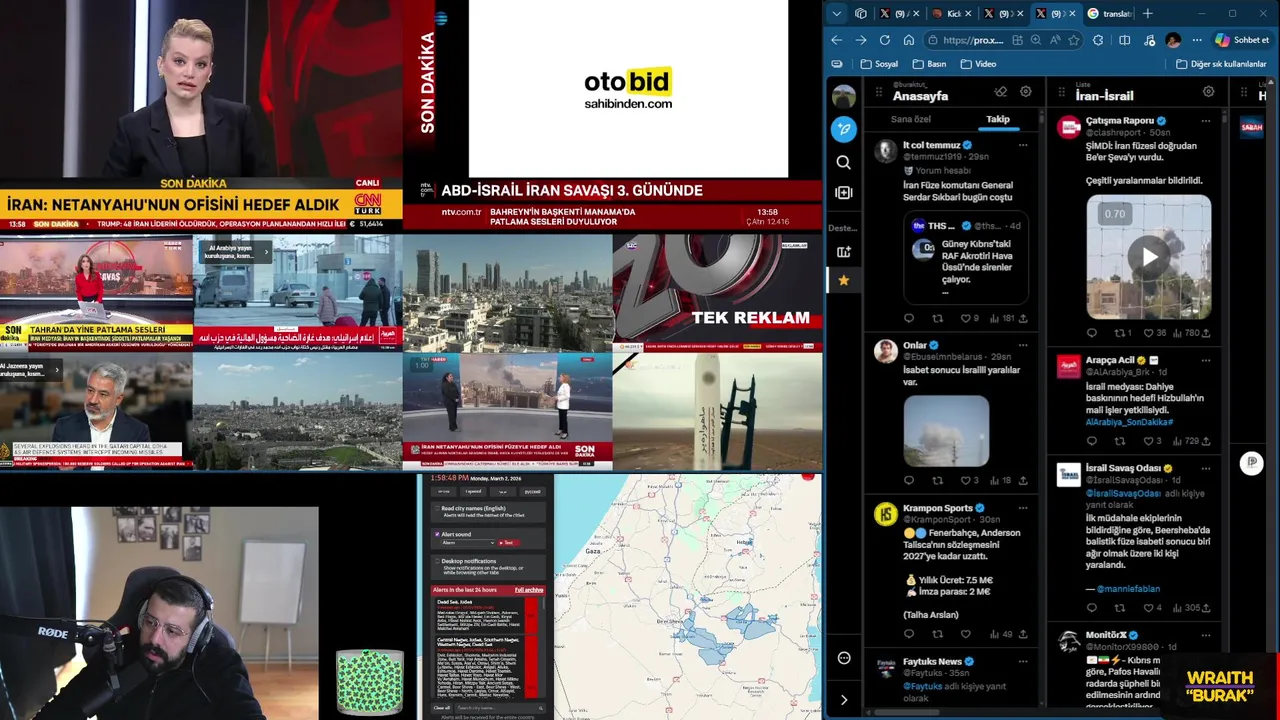Screen dimensions: 1280x720
Task: Open İran-İsrail column settings gear
Action: (1209, 92)
